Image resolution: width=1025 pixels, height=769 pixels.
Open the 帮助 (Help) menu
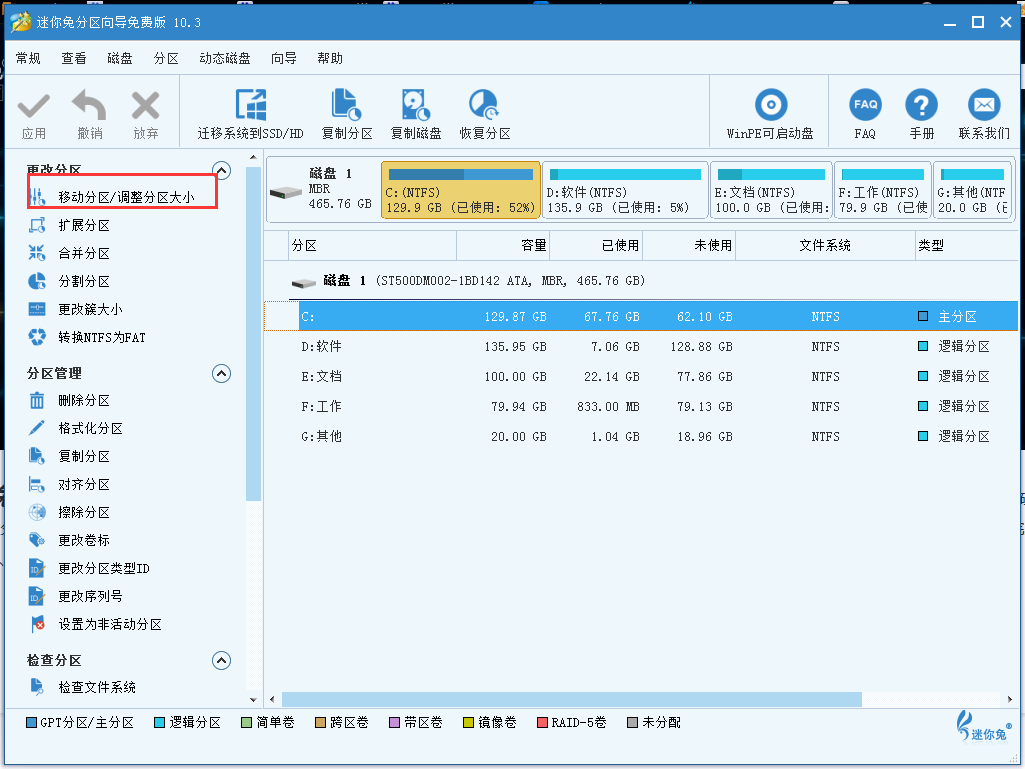click(330, 58)
